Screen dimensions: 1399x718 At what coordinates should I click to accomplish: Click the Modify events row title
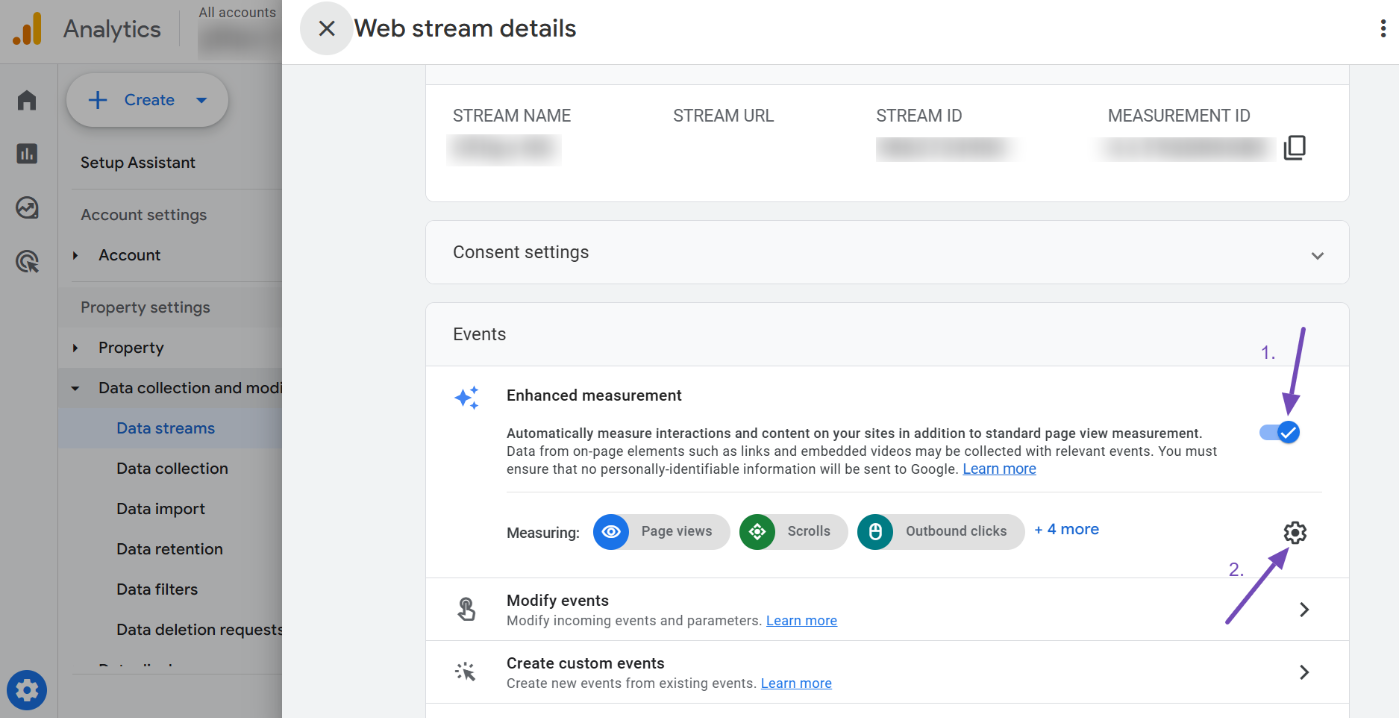(558, 601)
